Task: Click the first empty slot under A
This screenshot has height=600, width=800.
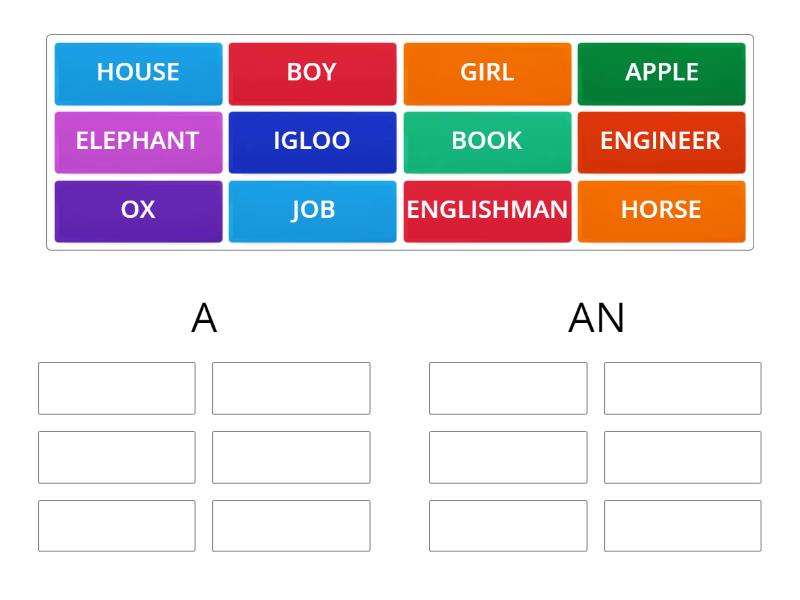Action: tap(116, 388)
